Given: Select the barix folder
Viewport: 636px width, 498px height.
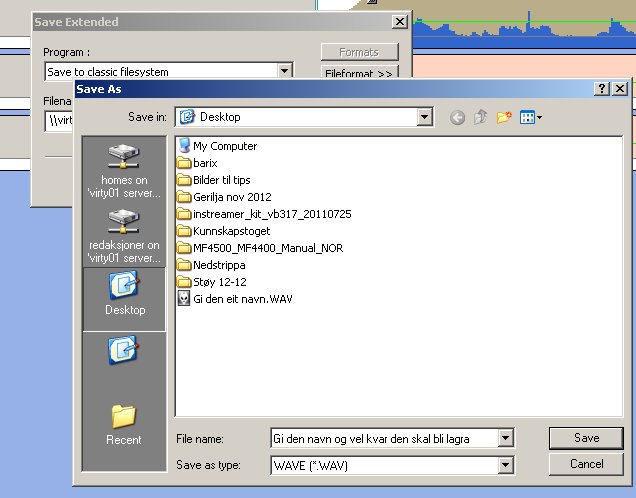Looking at the screenshot, I should click(198, 163).
